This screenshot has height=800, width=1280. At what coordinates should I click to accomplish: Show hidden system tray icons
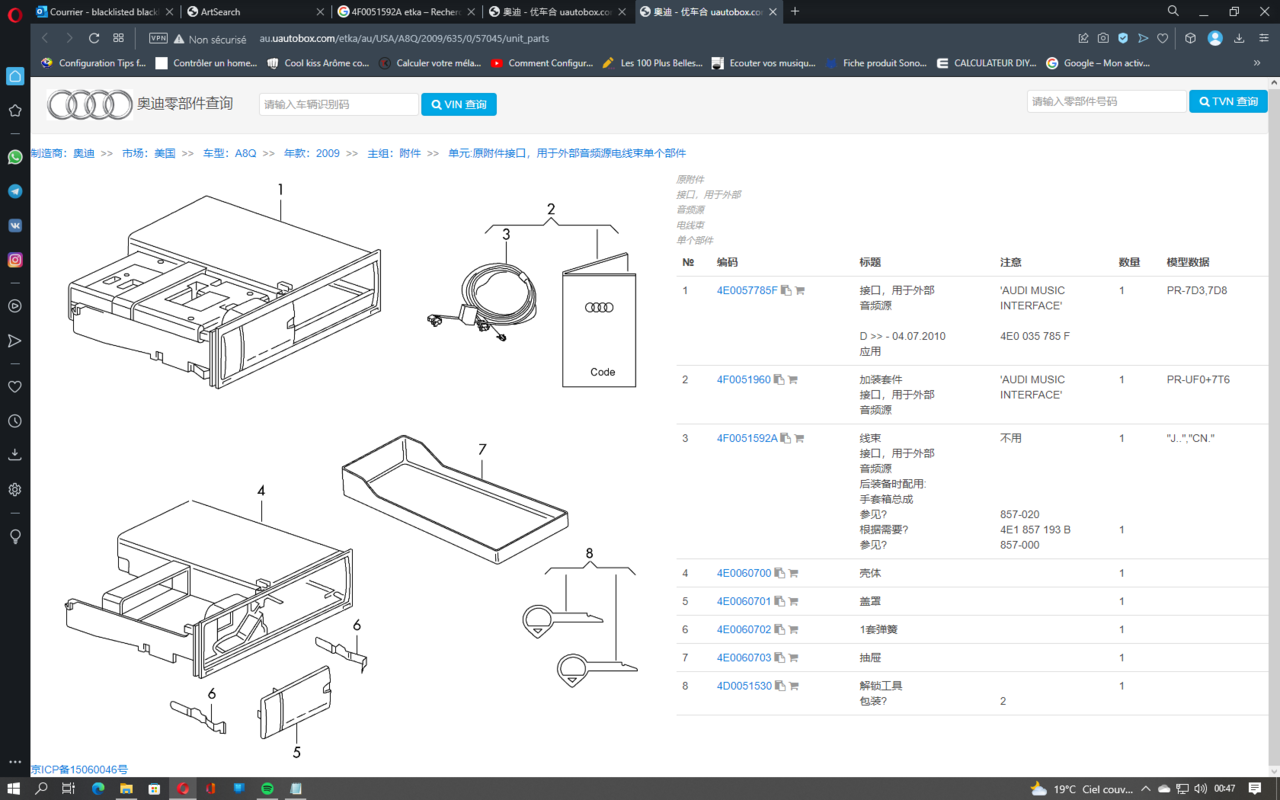point(1146,789)
